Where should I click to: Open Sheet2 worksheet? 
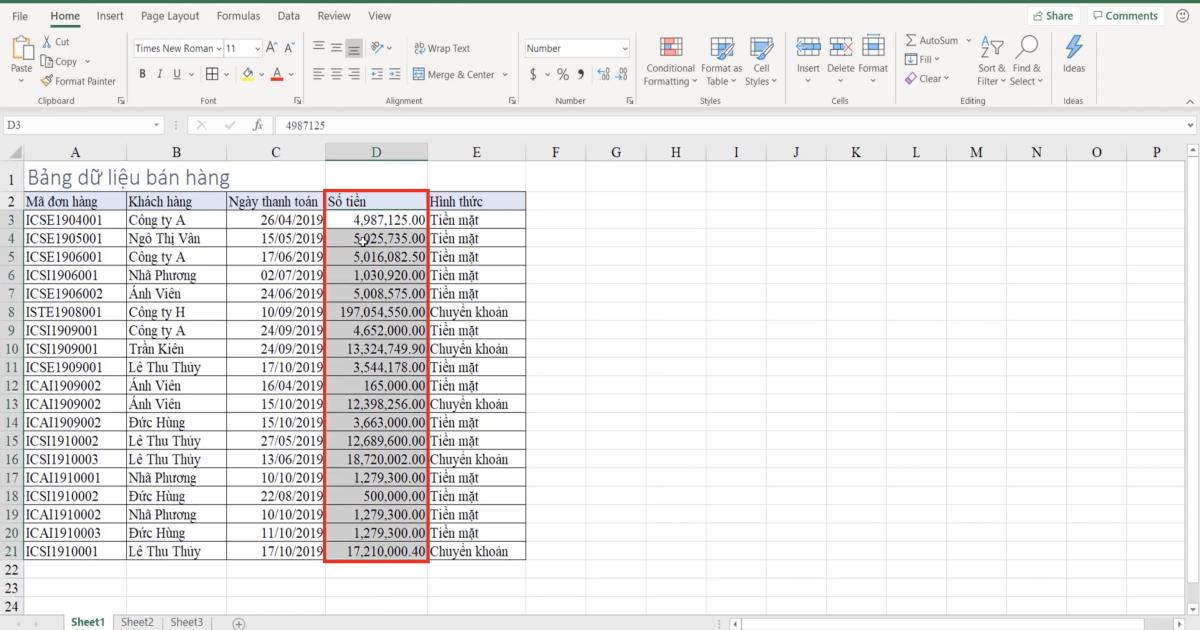click(137, 621)
